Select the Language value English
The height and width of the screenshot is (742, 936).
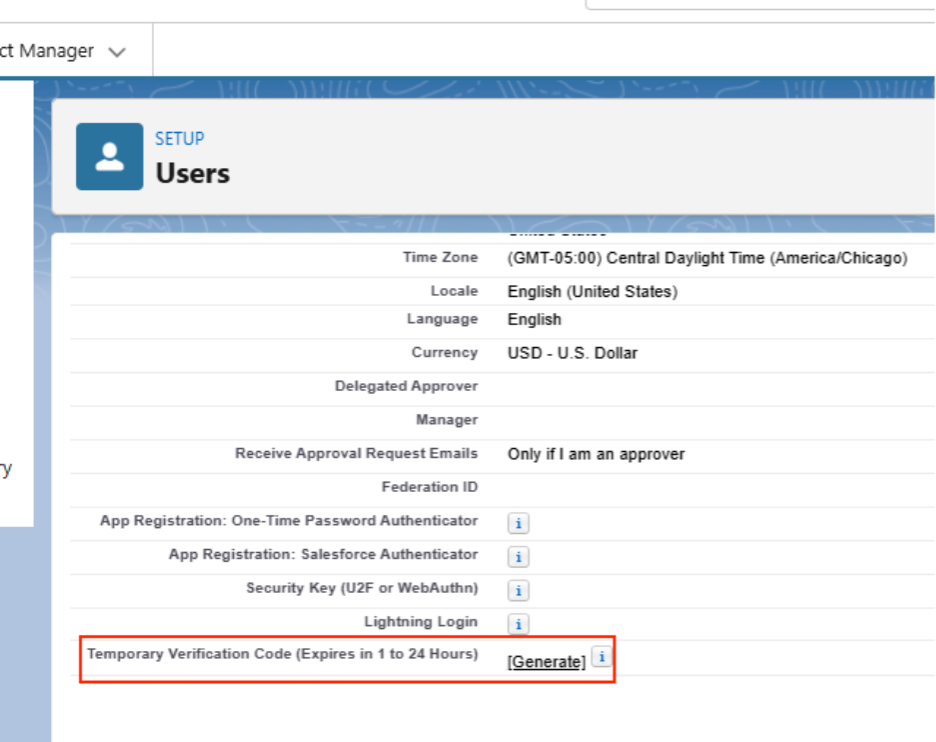pos(534,319)
